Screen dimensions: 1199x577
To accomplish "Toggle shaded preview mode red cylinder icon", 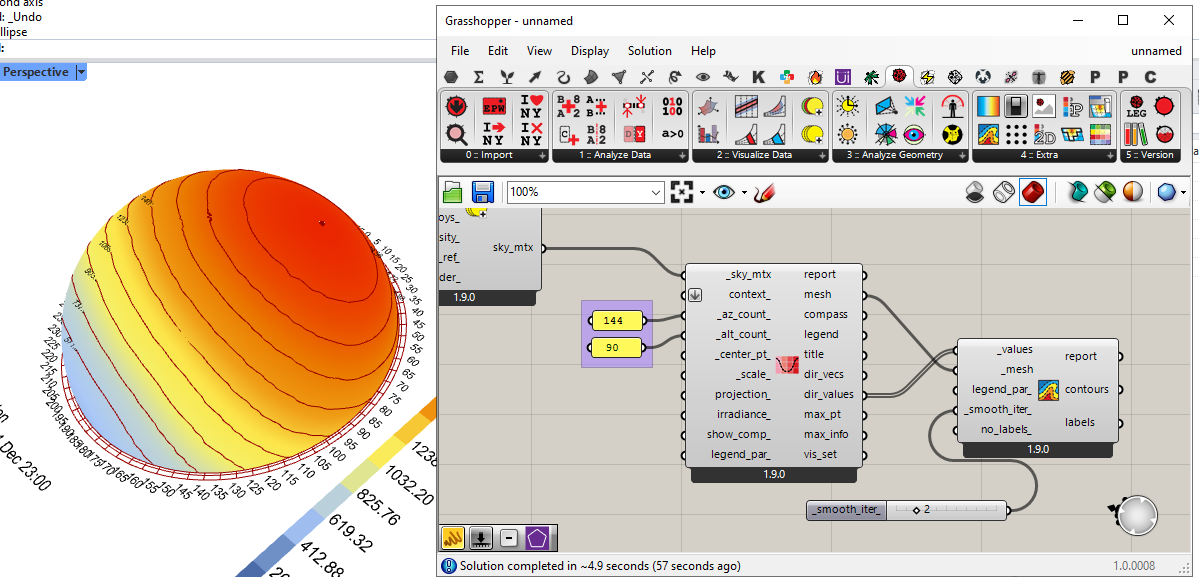I will click(1032, 192).
